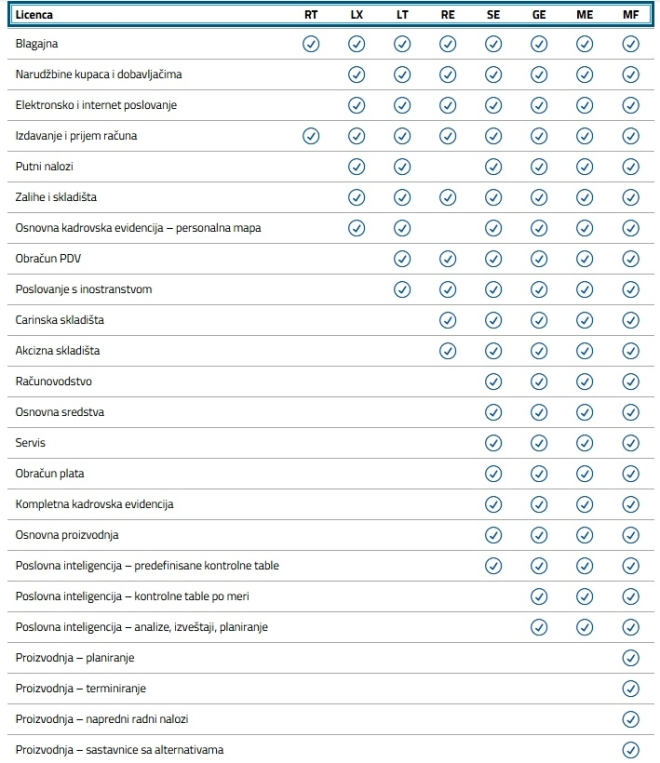Click MF checkmark for sastavnice sa alternativama
Image resolution: width=660 pixels, height=763 pixels.
coord(630,749)
